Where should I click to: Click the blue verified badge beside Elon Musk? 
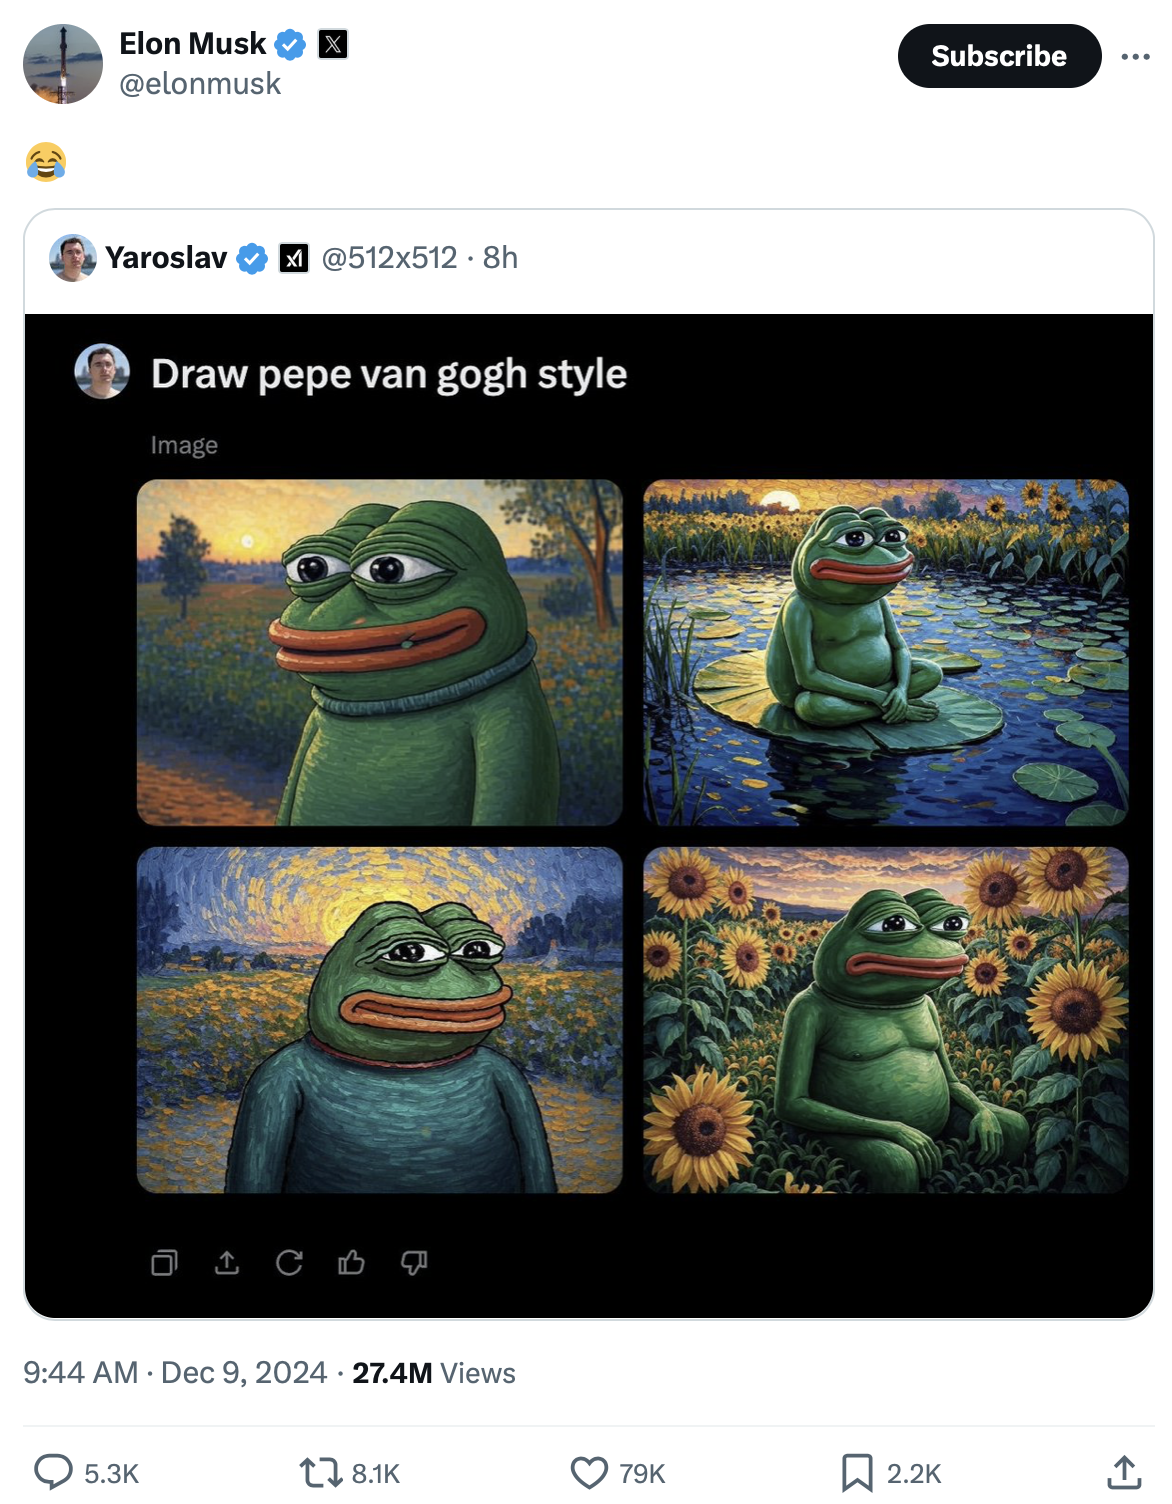click(x=290, y=44)
